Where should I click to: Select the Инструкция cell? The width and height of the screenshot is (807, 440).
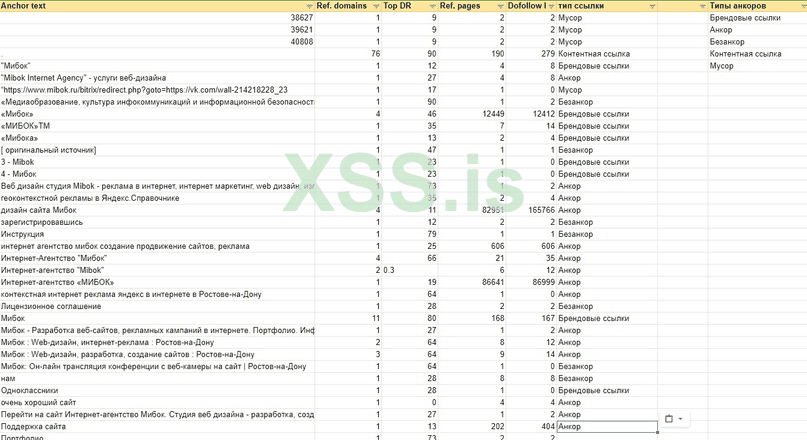[157, 234]
